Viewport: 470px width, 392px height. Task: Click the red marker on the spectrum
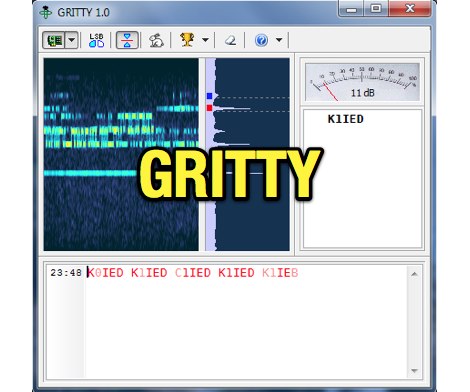pyautogui.click(x=209, y=108)
